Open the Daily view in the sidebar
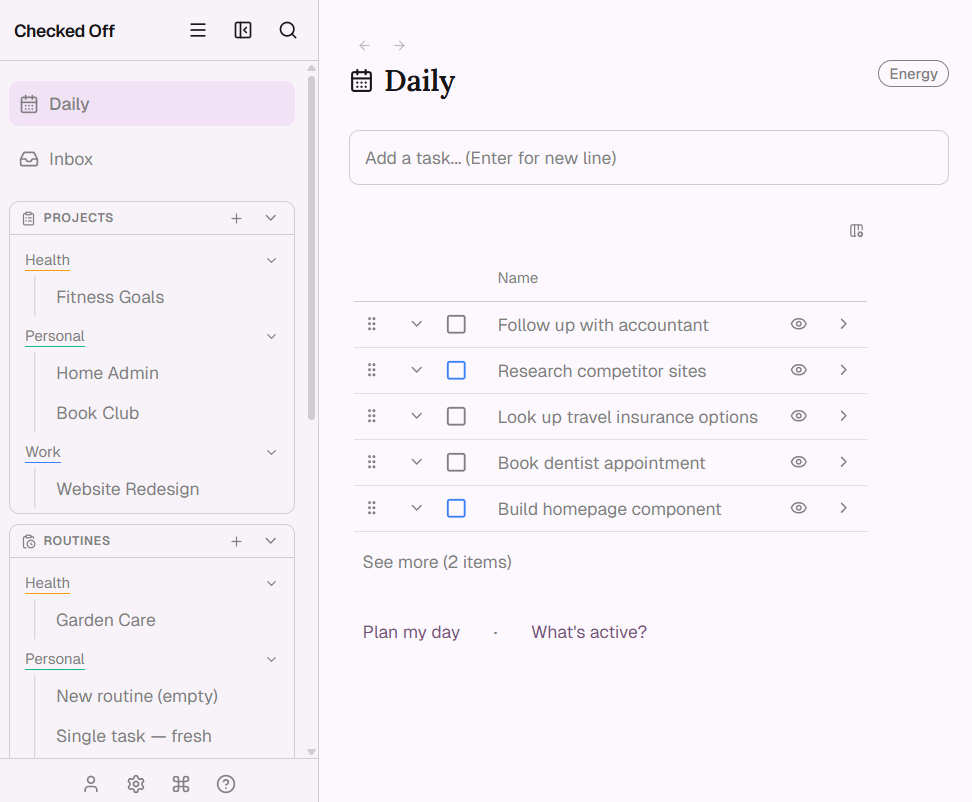 [152, 104]
